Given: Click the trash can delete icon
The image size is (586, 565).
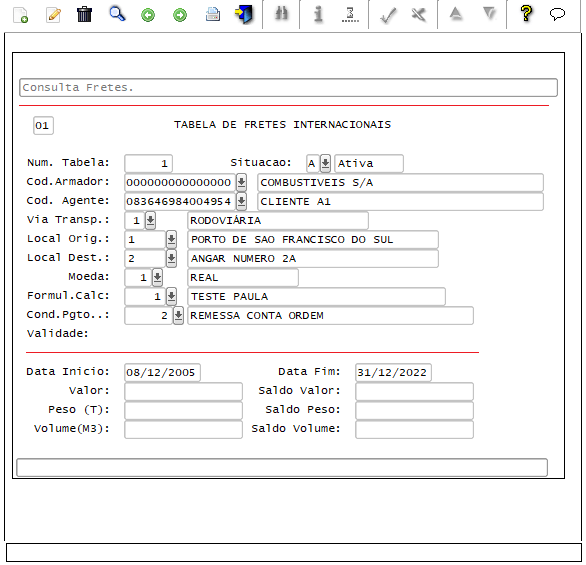Looking at the screenshot, I should pos(84,15).
